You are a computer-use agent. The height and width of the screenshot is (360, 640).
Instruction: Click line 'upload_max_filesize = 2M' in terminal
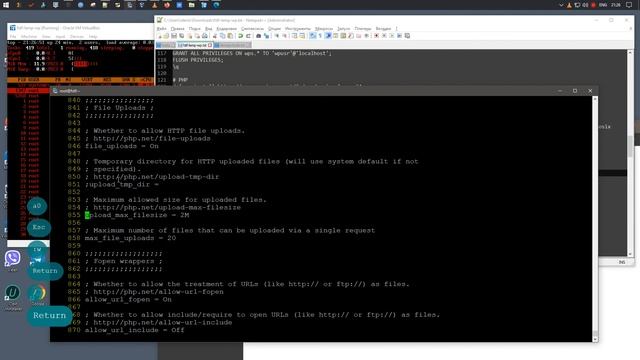pos(137,215)
